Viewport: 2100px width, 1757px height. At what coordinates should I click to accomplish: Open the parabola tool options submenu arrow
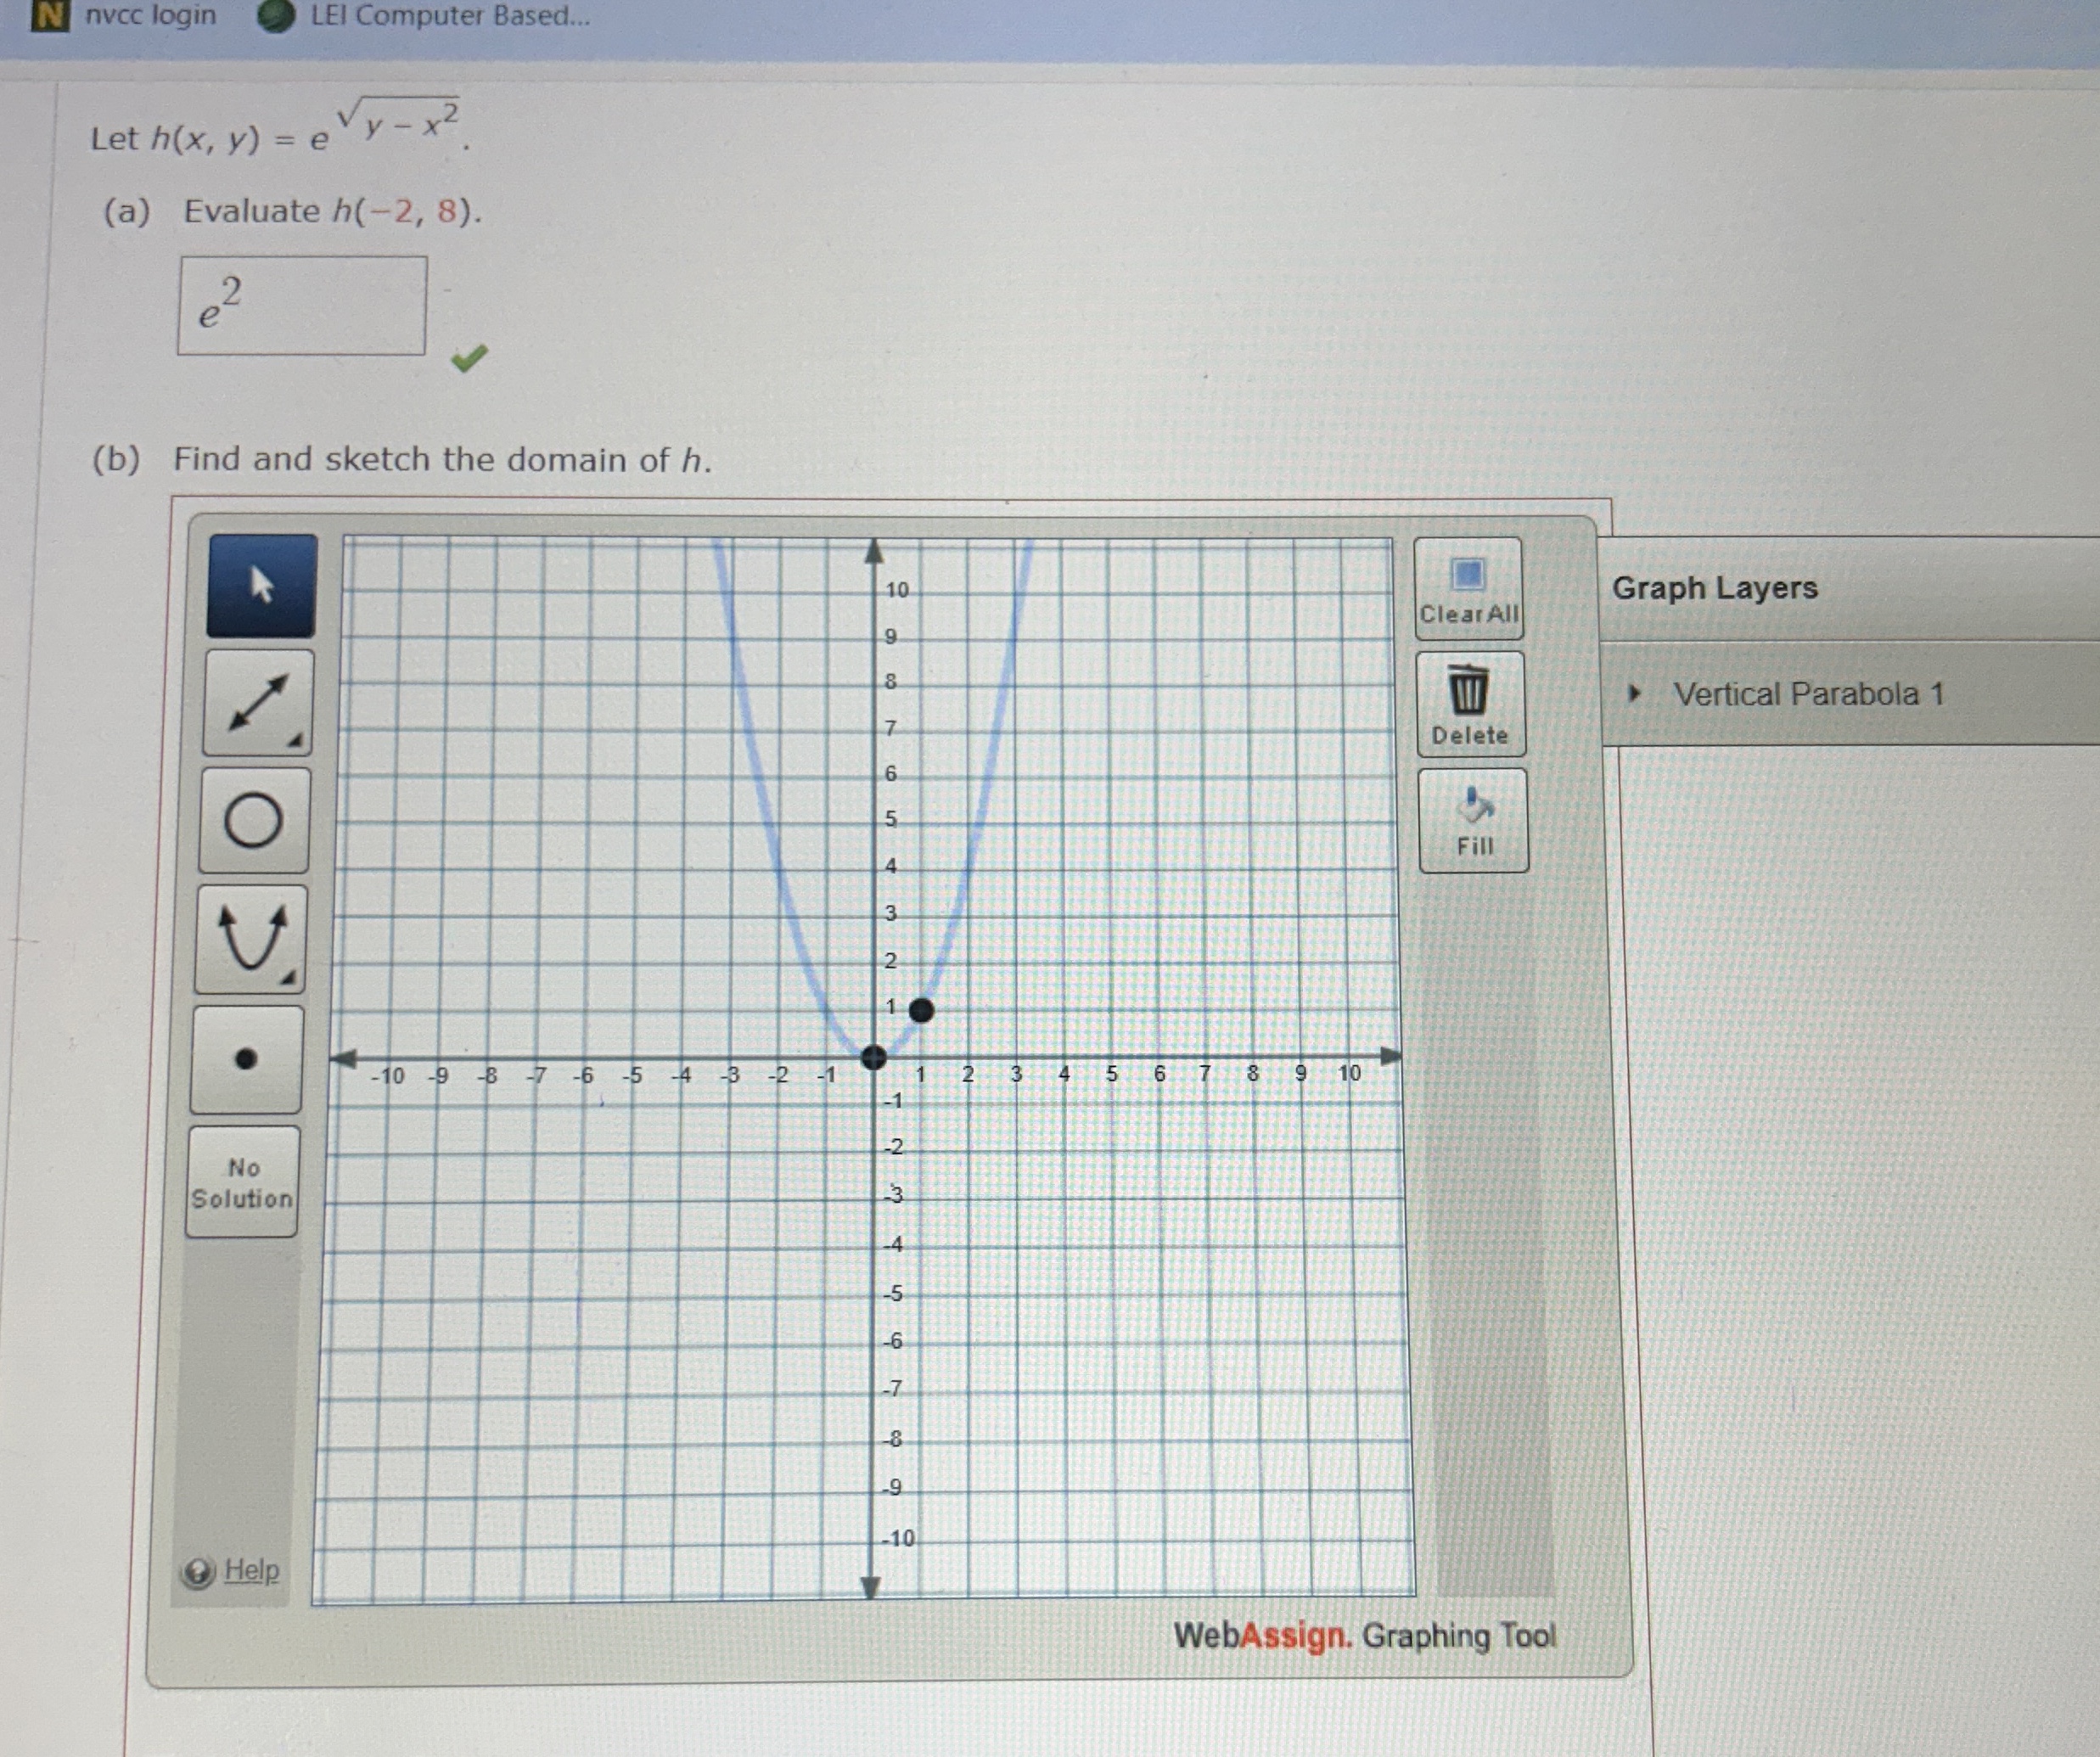[289, 977]
